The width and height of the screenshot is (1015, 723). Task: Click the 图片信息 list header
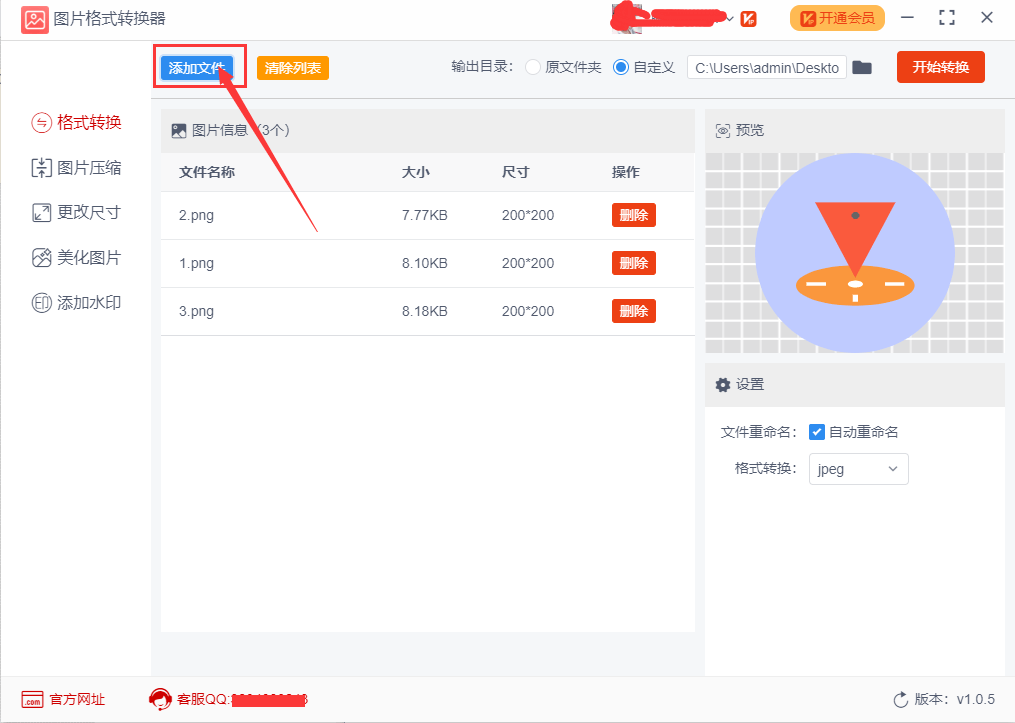click(x=218, y=130)
